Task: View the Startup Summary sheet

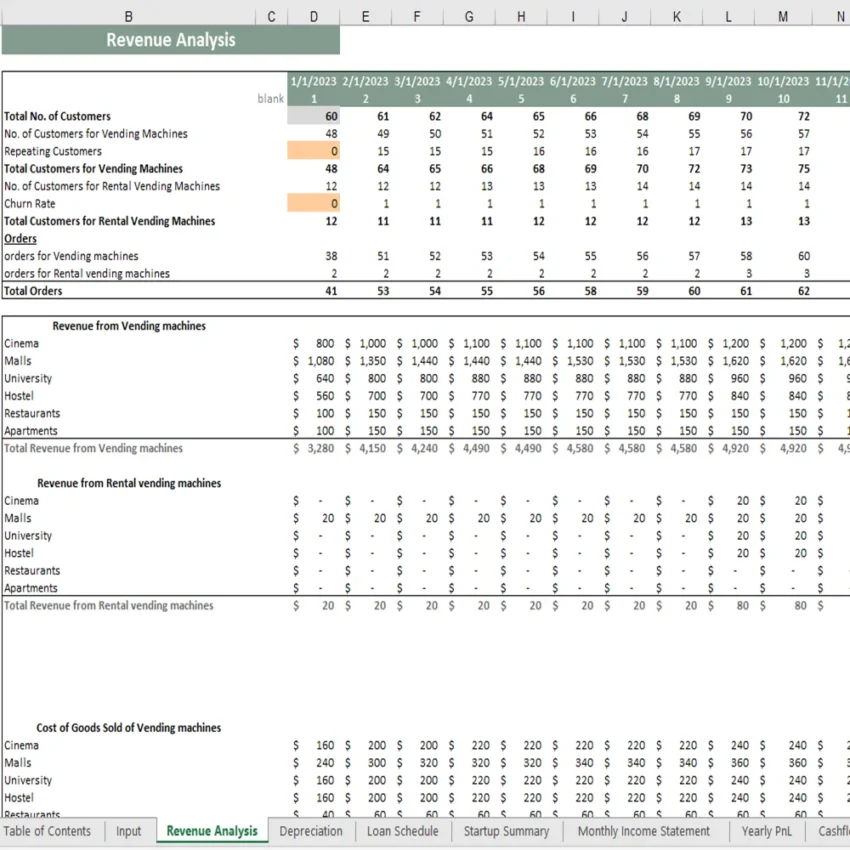Action: point(506,831)
